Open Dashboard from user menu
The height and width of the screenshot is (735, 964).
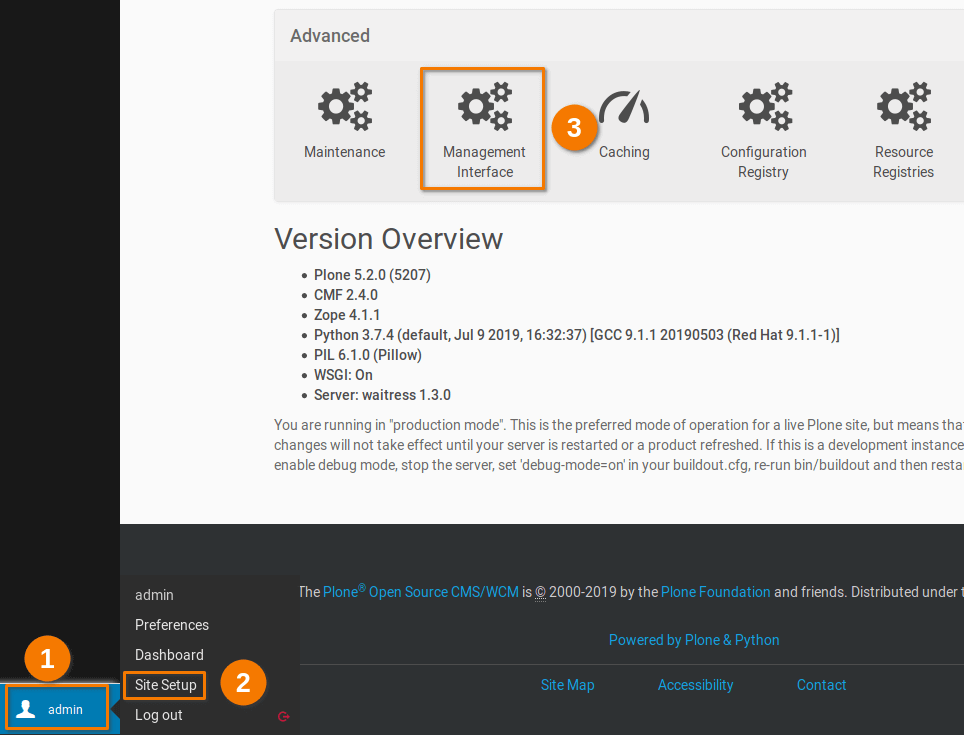(x=169, y=654)
